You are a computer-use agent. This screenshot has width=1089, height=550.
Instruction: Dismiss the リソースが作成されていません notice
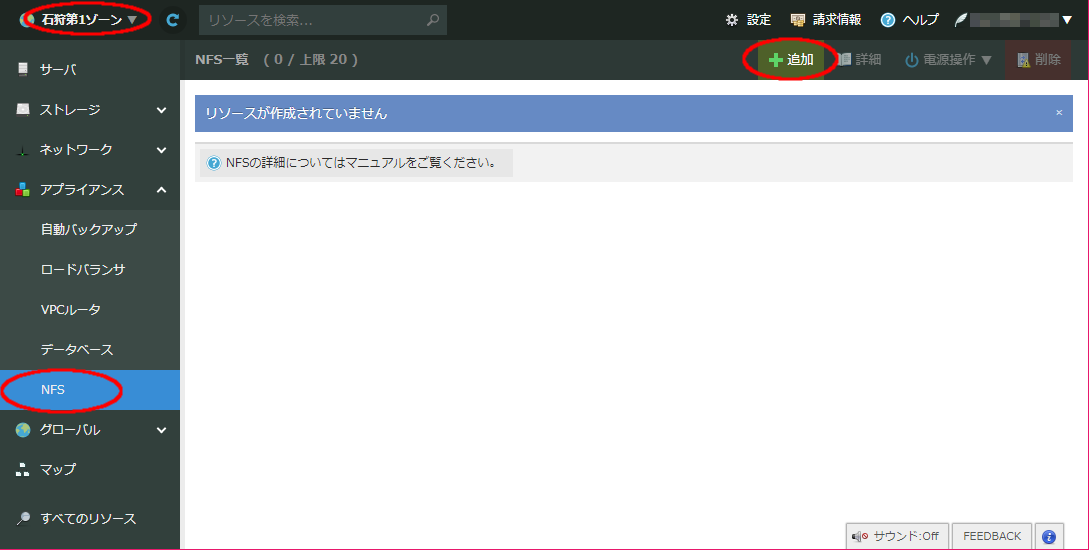[1059, 113]
